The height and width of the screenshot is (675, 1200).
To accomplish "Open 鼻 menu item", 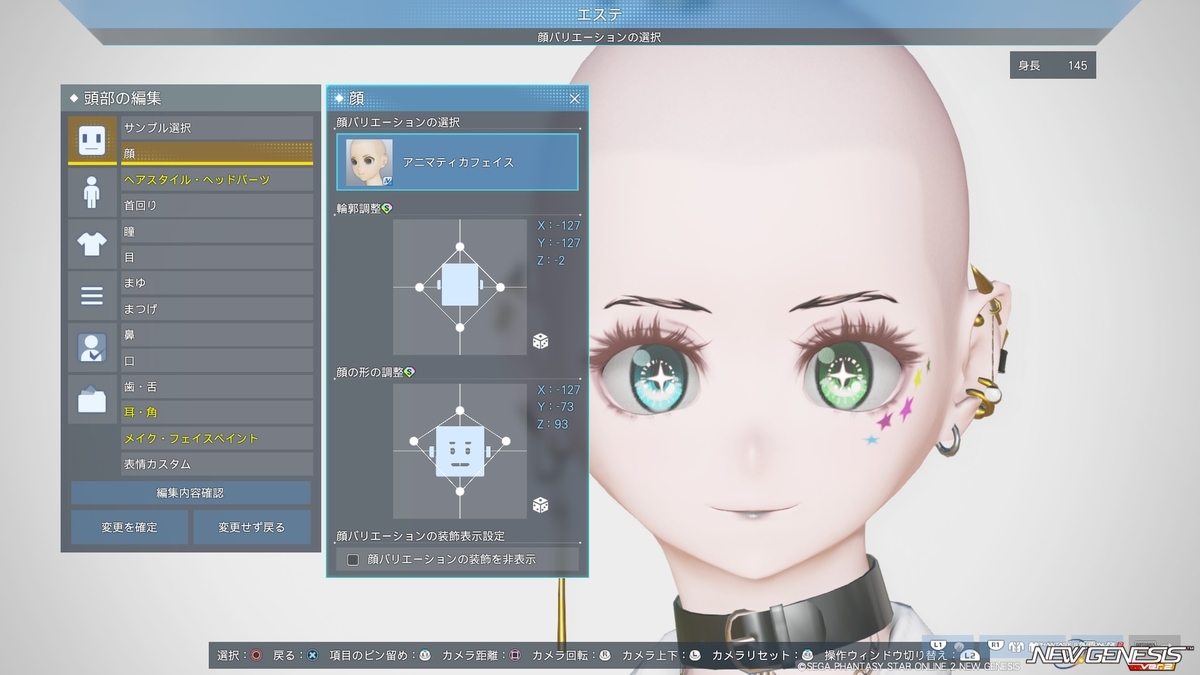I will pos(217,335).
